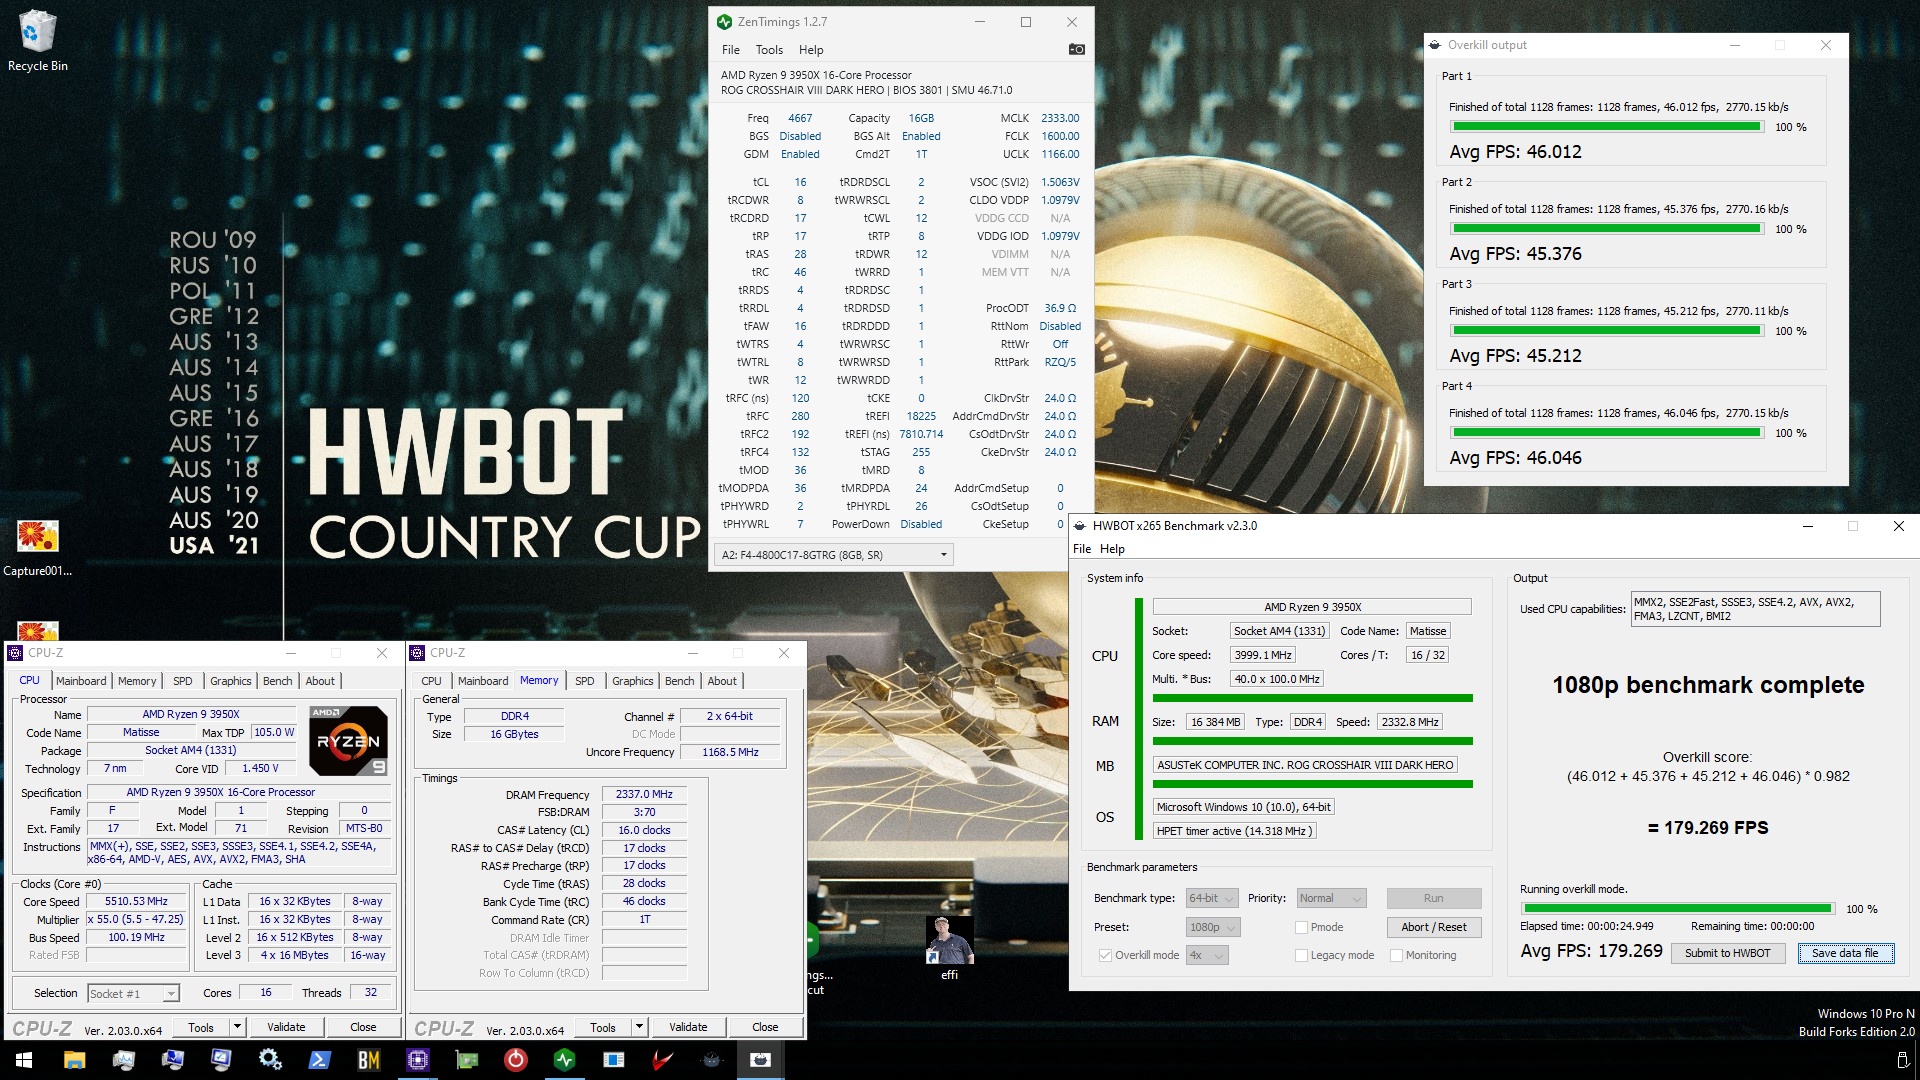Click the Abort / Reset button

(1434, 927)
